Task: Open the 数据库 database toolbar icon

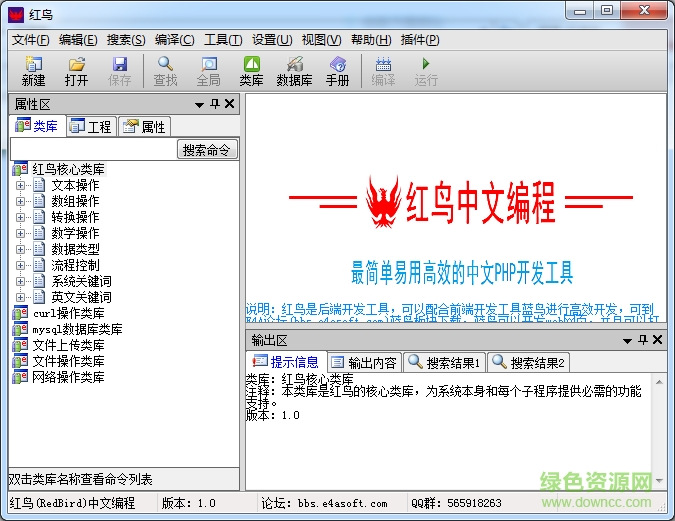Action: 294,71
